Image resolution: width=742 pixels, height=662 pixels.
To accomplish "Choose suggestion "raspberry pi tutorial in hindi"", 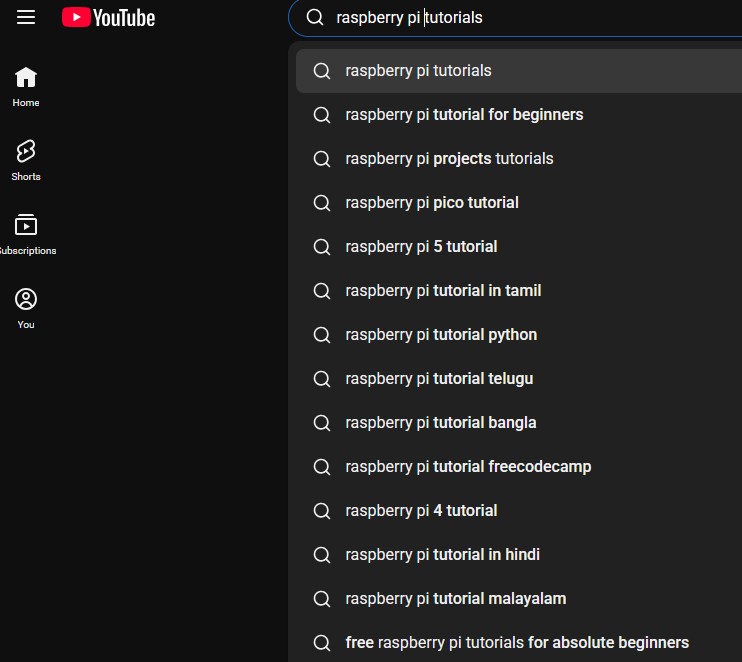I will pos(519,555).
